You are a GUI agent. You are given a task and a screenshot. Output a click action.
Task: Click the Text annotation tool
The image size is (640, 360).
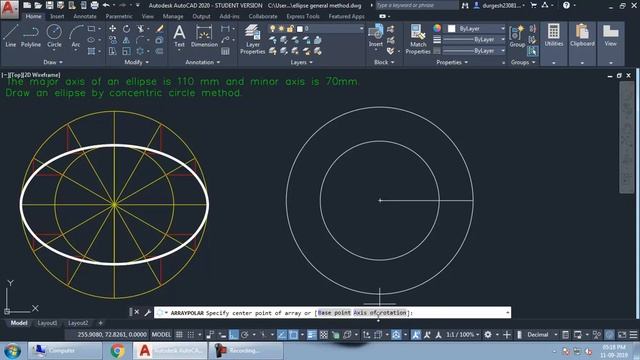coord(179,36)
